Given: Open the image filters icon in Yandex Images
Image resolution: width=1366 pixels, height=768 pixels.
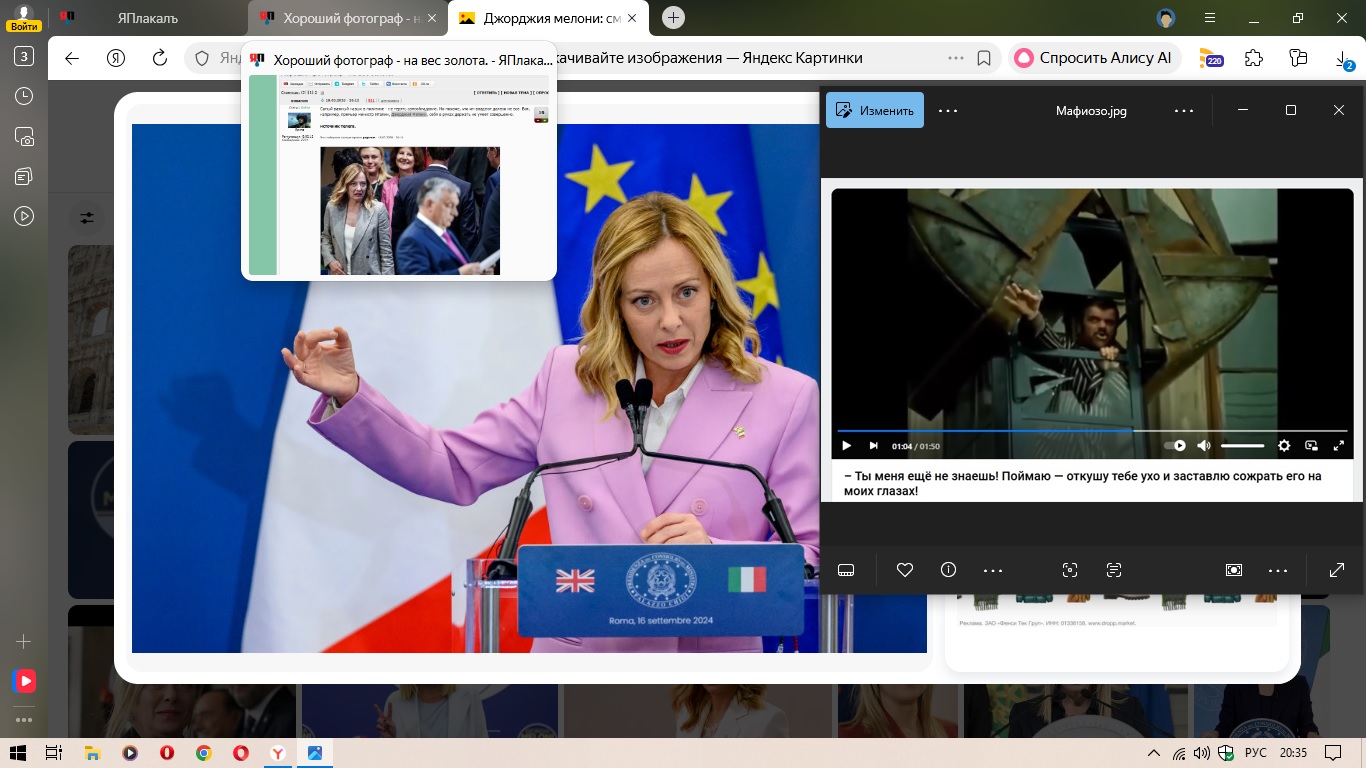Looking at the screenshot, I should (87, 217).
